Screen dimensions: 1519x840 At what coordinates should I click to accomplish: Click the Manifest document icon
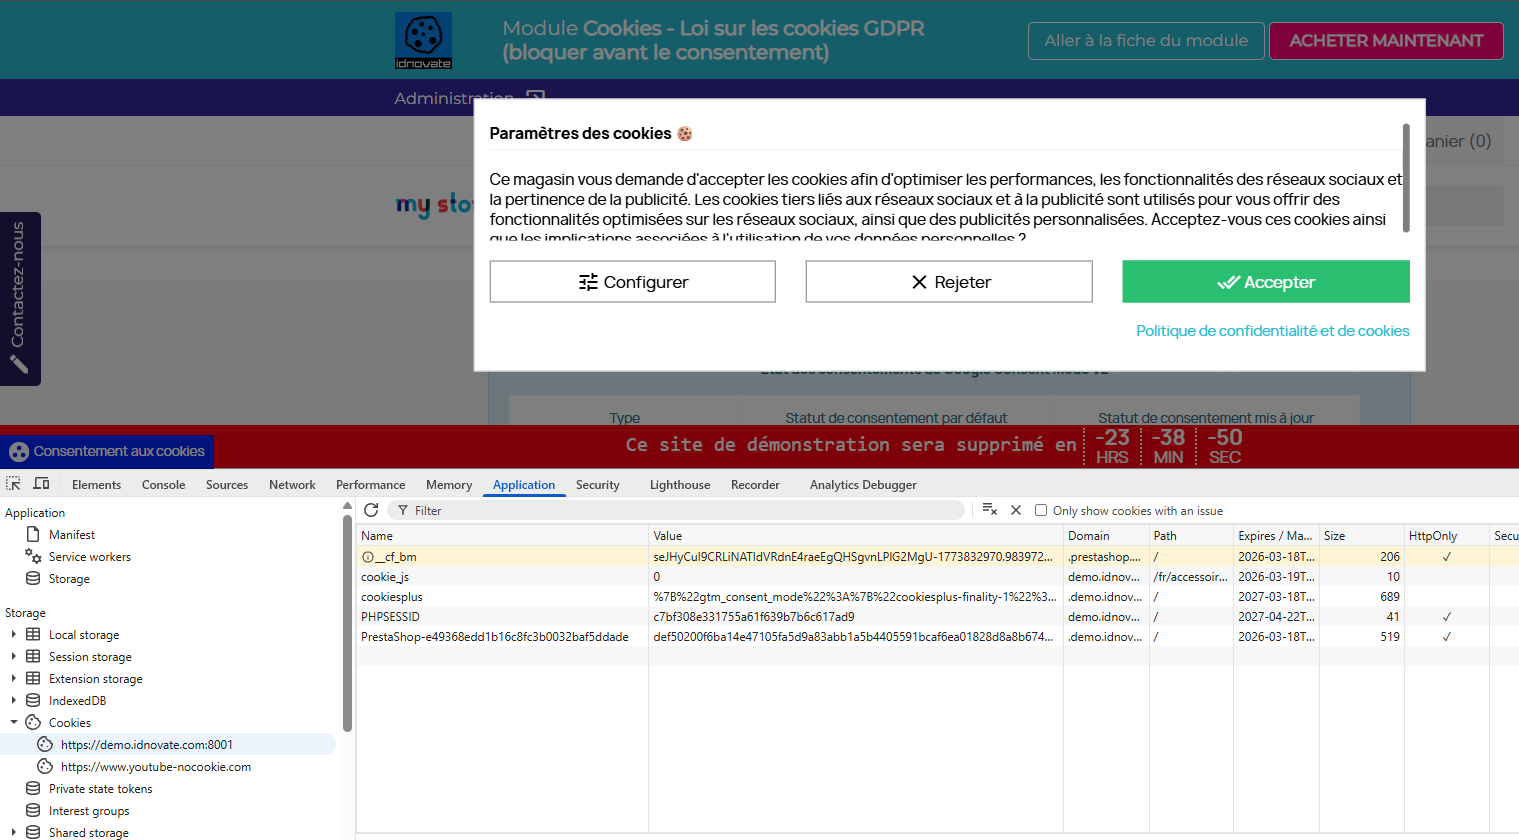click(x=33, y=534)
